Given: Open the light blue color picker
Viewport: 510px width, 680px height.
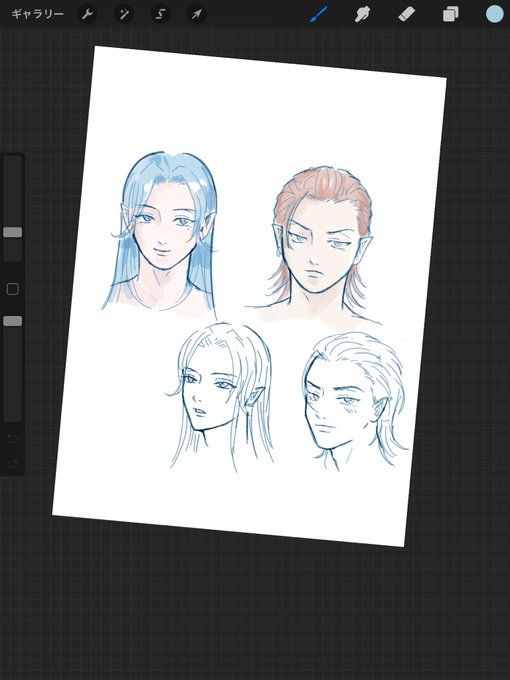Looking at the screenshot, I should 494,14.
